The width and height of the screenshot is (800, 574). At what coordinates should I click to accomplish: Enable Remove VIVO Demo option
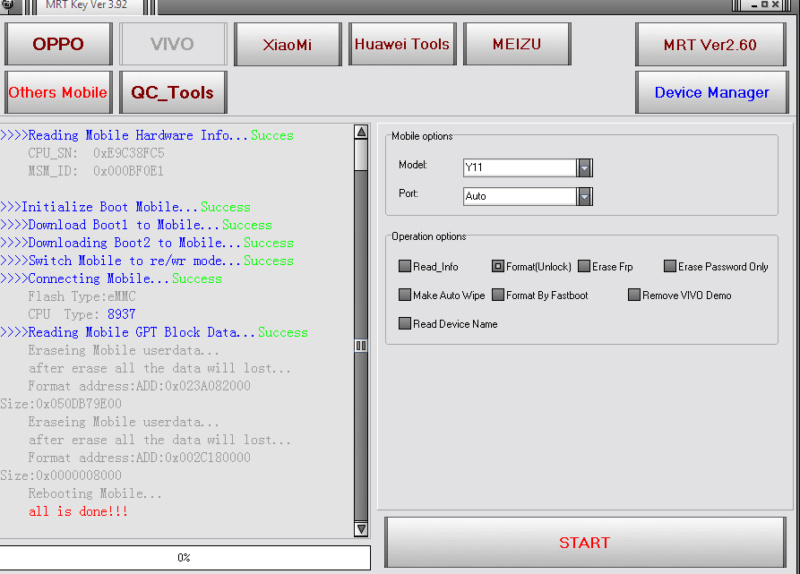(634, 296)
